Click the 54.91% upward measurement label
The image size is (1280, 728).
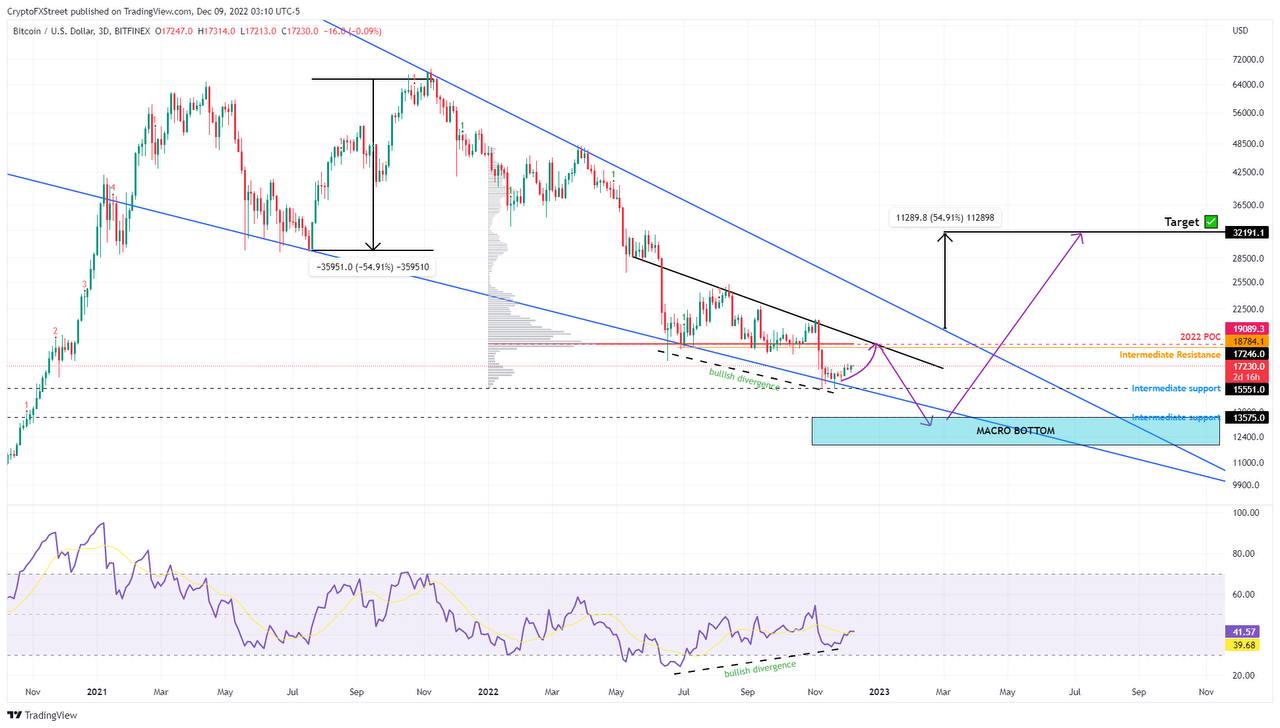click(x=943, y=216)
